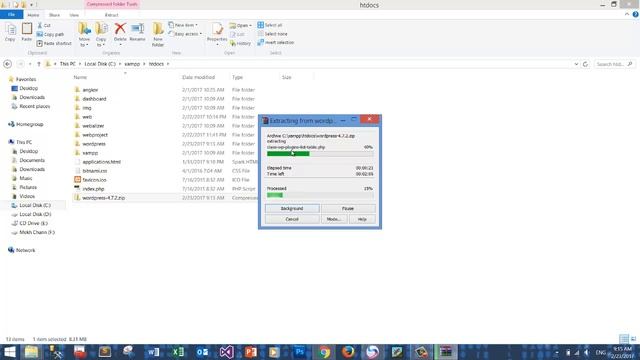Click the Mode button in extraction dialog
Image resolution: width=640 pixels, height=360 pixels.
tap(334, 219)
